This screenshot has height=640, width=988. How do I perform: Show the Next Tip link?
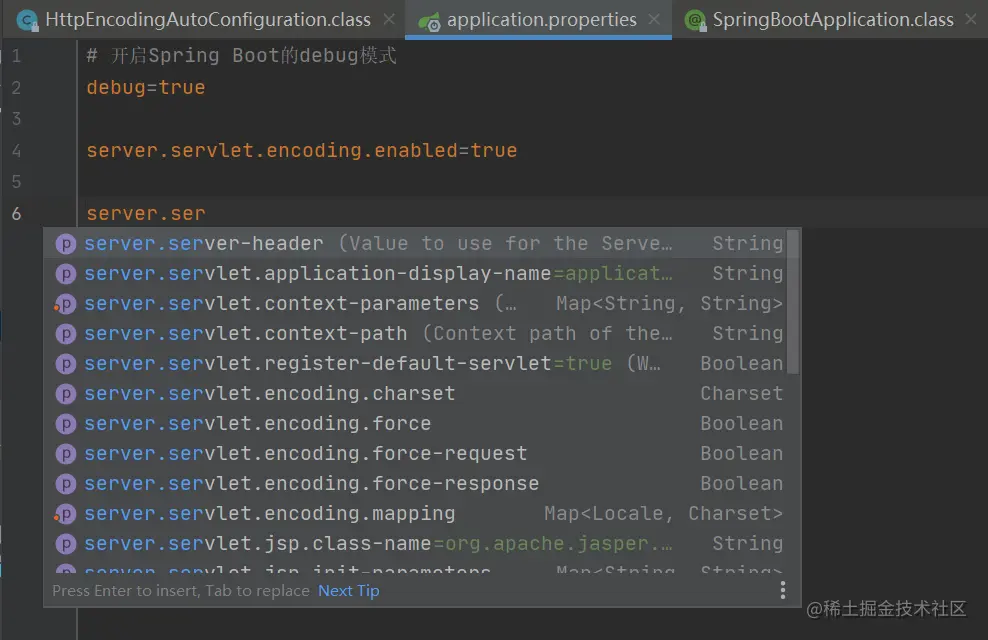(x=348, y=591)
